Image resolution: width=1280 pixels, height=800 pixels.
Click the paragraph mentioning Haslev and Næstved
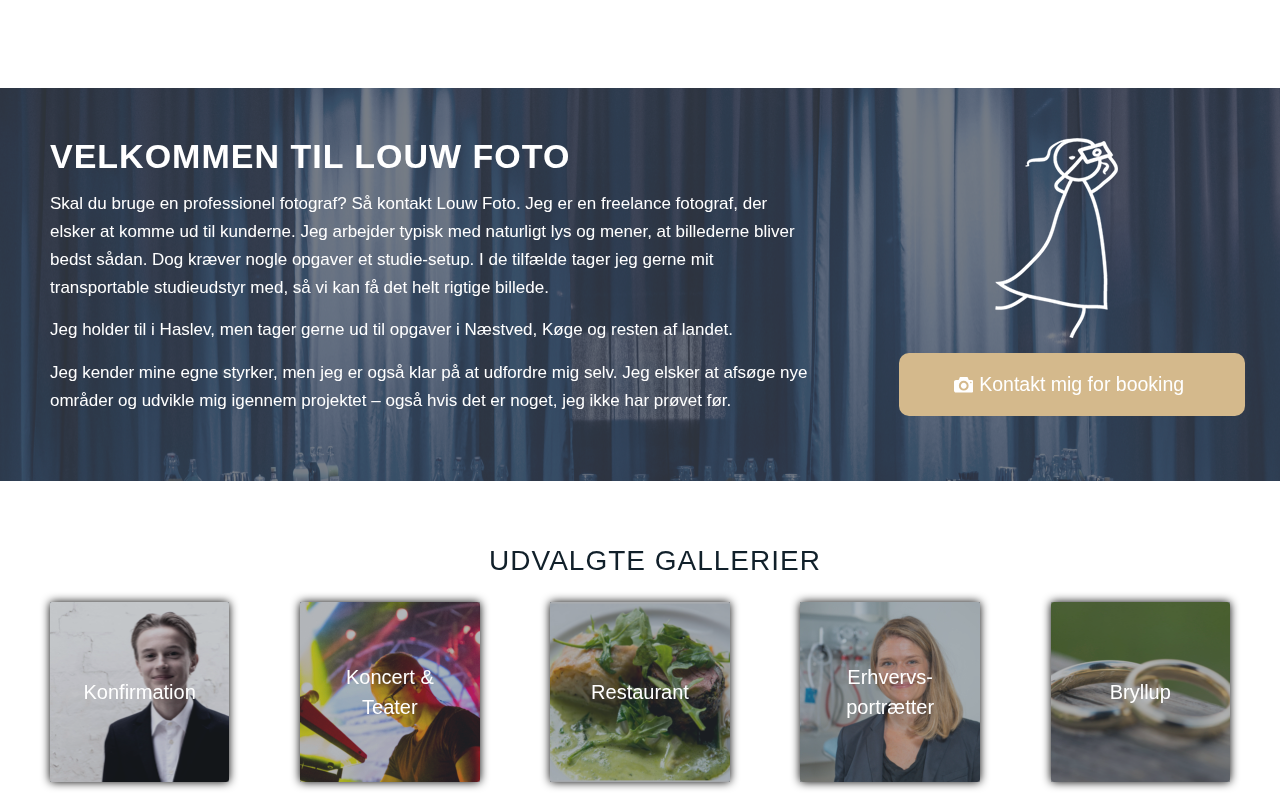point(391,330)
